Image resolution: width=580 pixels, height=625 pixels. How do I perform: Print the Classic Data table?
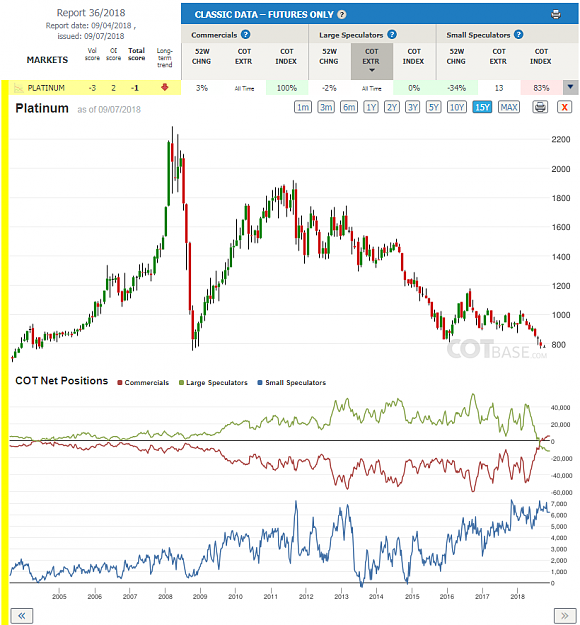(556, 15)
